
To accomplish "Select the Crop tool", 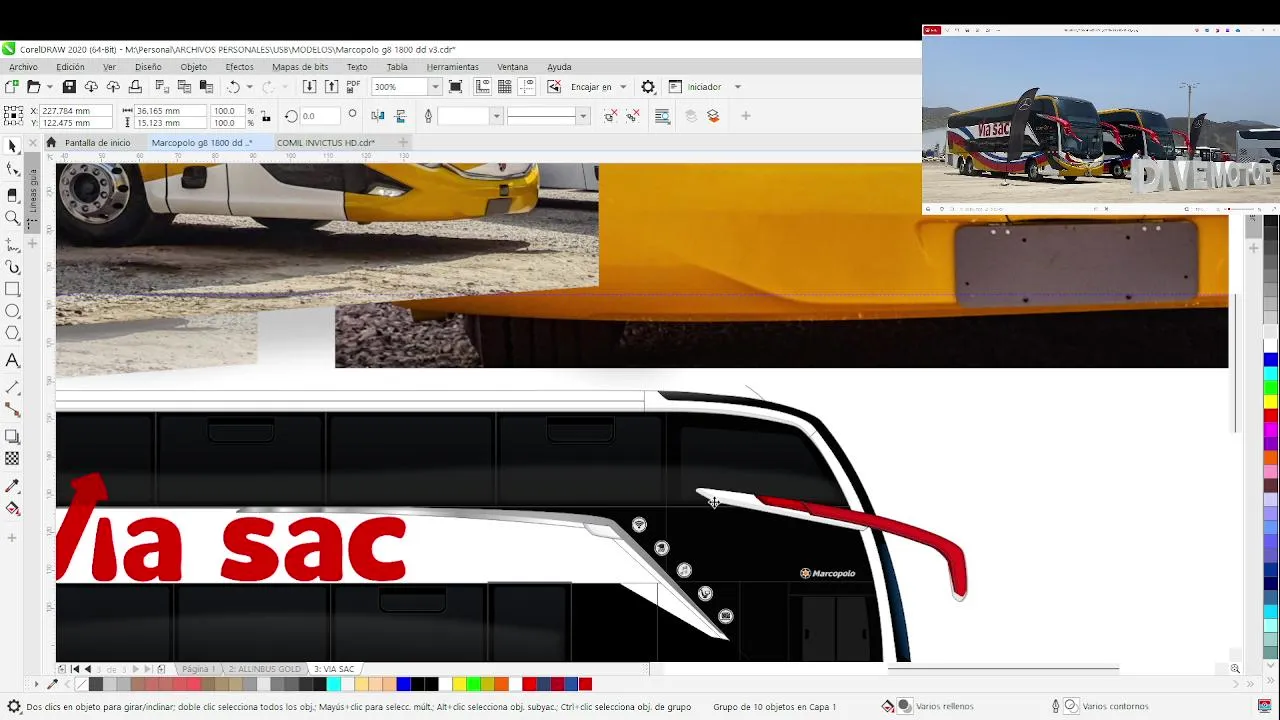I will (x=12, y=195).
